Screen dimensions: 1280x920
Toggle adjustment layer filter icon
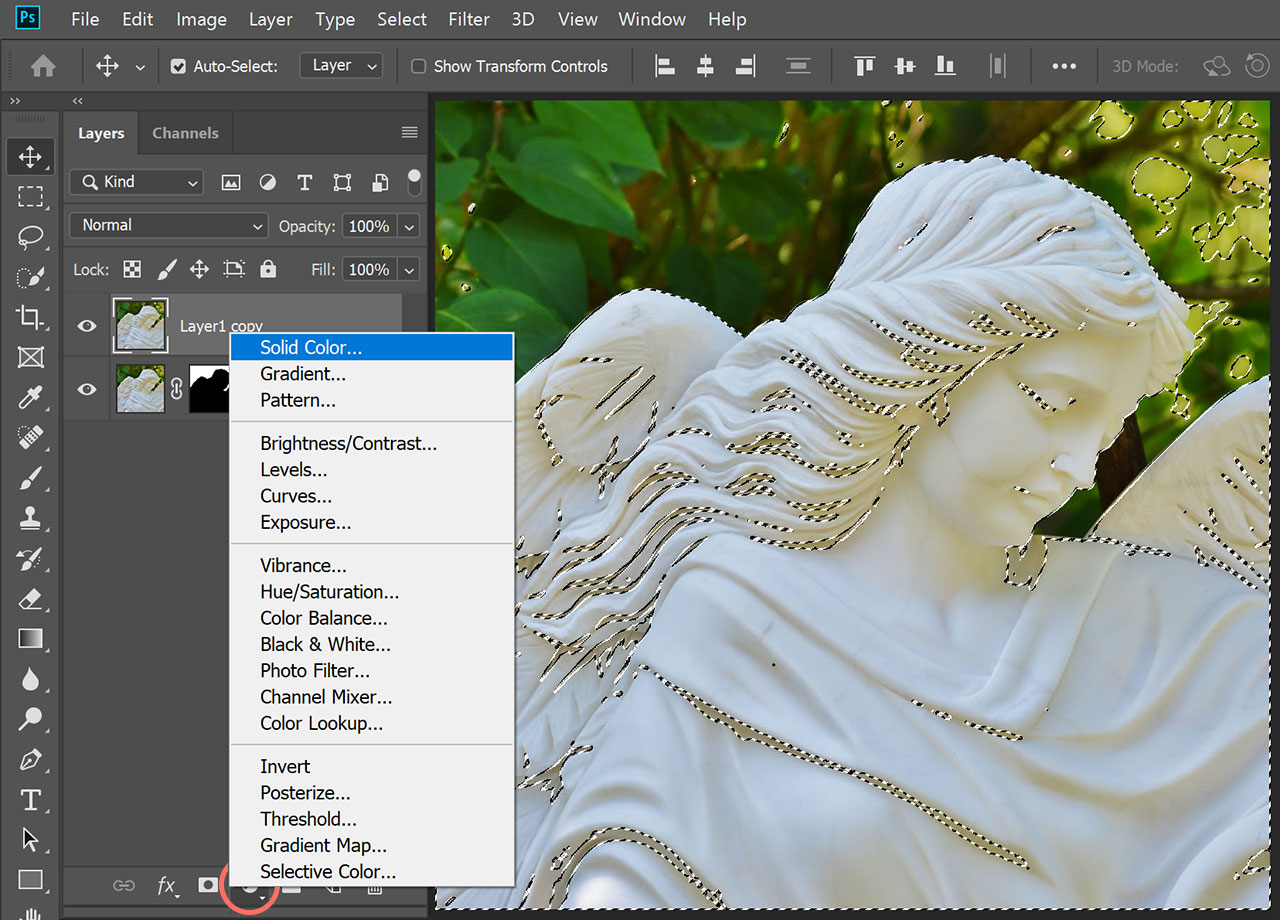click(x=268, y=182)
